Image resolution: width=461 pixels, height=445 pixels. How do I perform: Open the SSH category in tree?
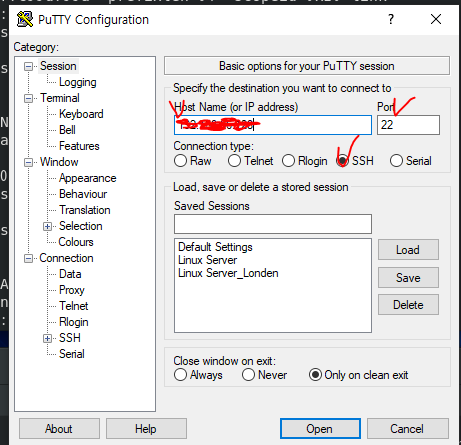coord(70,338)
